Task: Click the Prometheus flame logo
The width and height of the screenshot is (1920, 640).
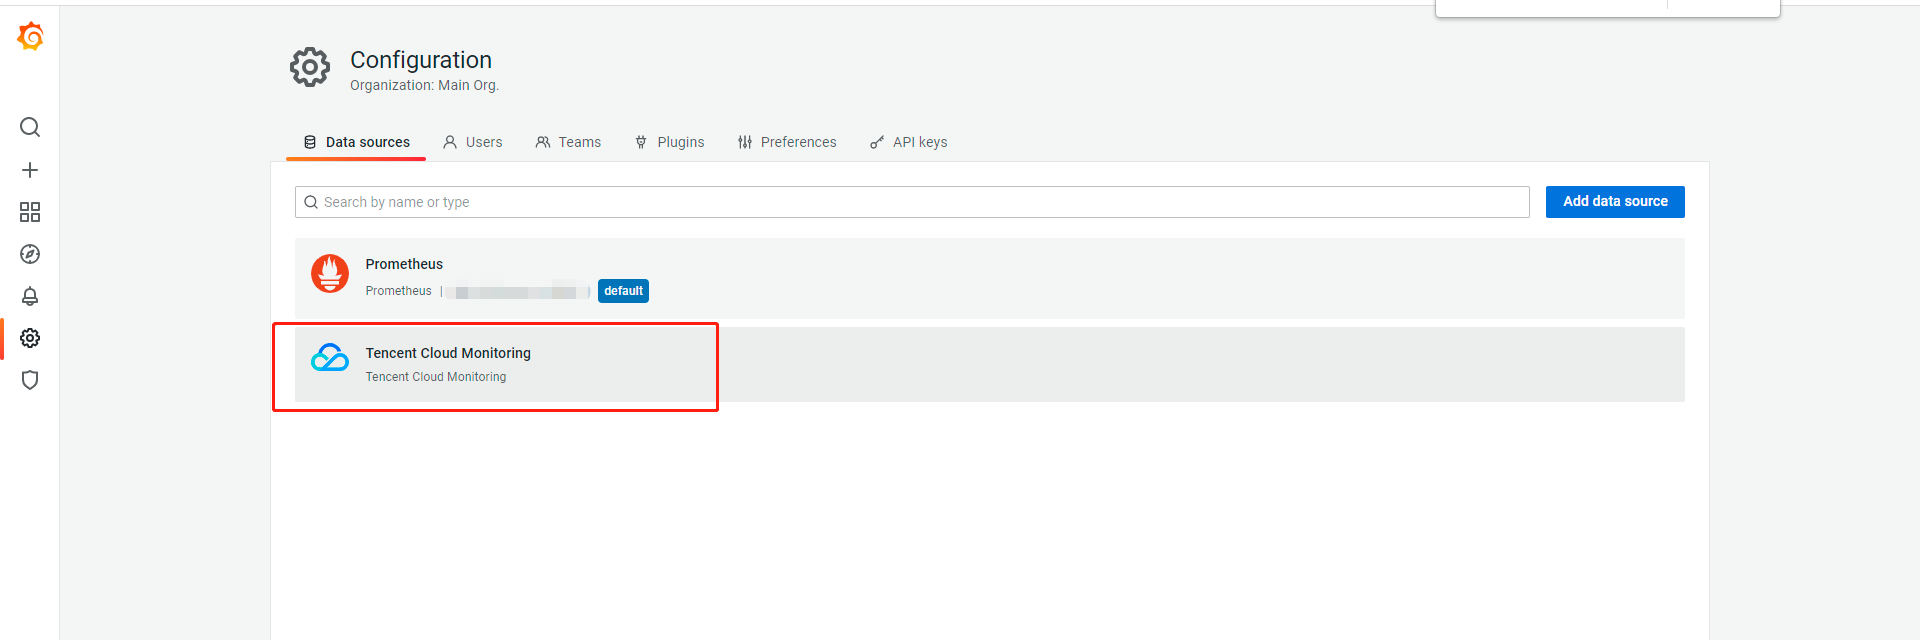Action: point(330,274)
